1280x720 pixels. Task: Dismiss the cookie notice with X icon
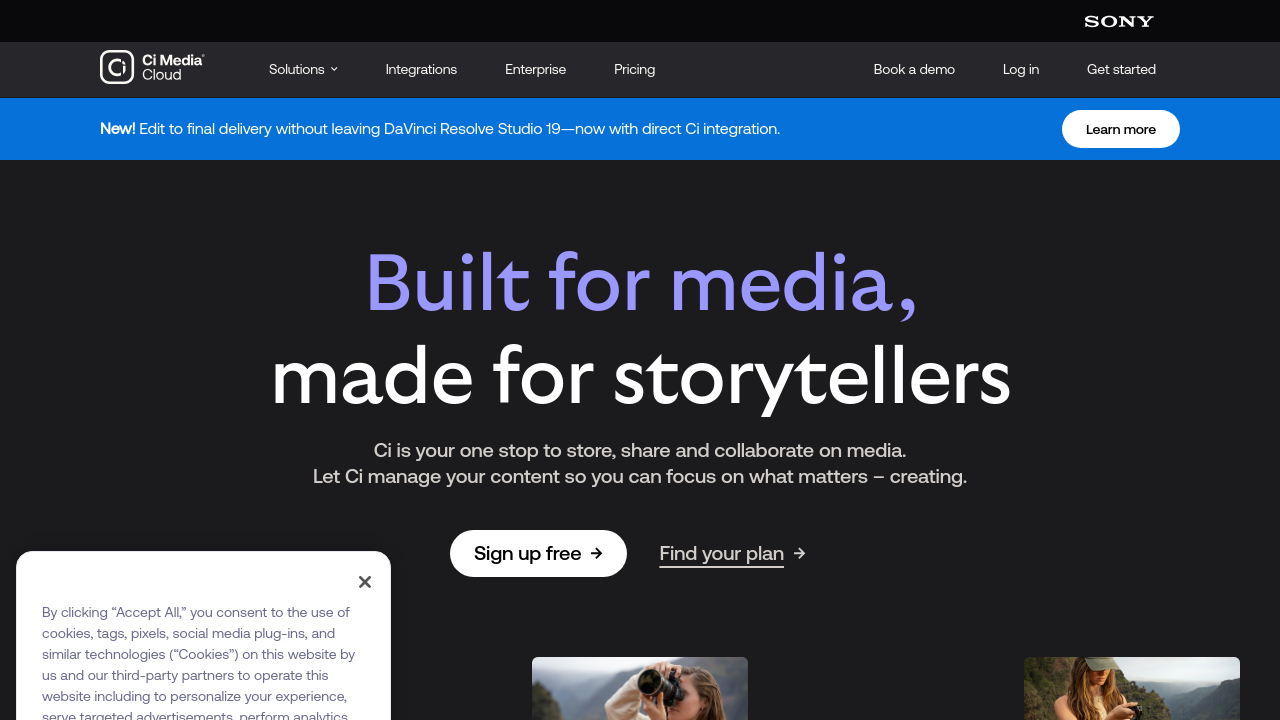coord(365,582)
